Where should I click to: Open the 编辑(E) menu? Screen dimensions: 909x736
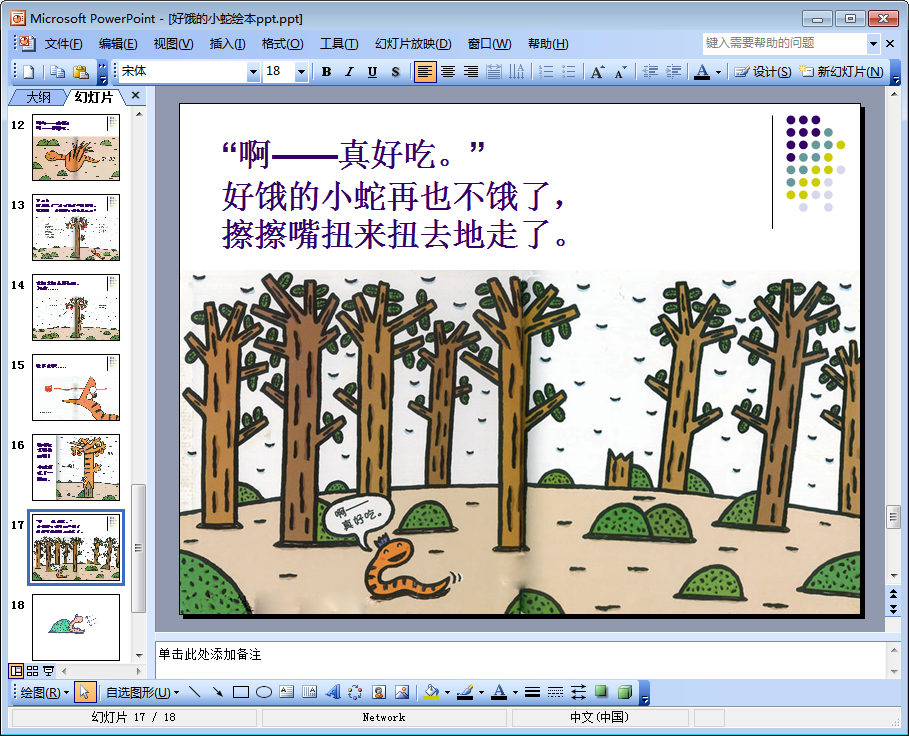coord(118,44)
